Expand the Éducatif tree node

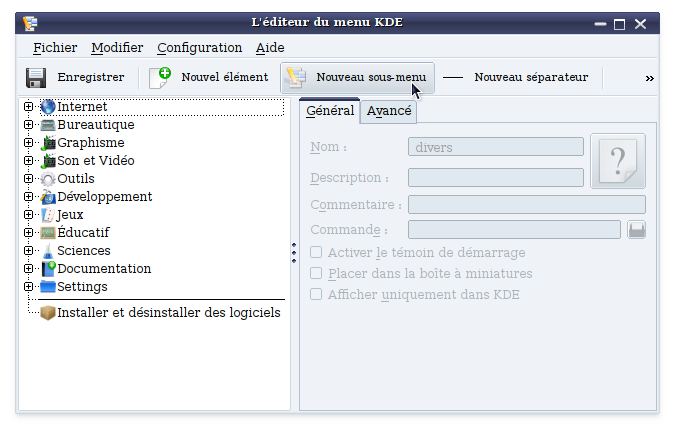pos(28,233)
